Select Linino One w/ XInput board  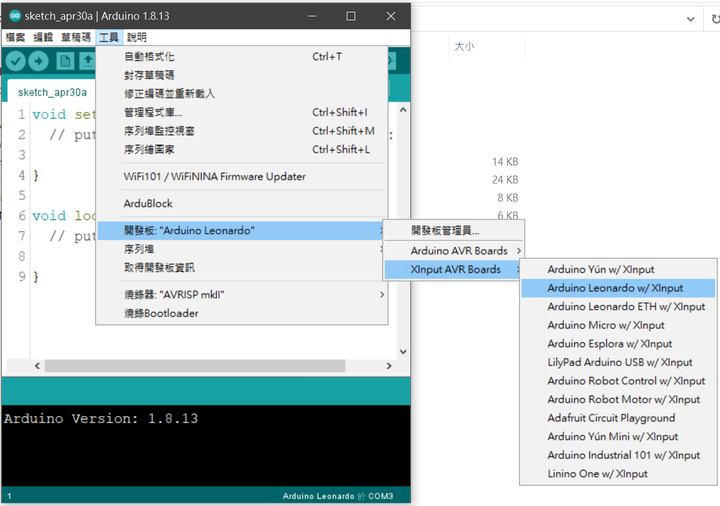pos(618,474)
